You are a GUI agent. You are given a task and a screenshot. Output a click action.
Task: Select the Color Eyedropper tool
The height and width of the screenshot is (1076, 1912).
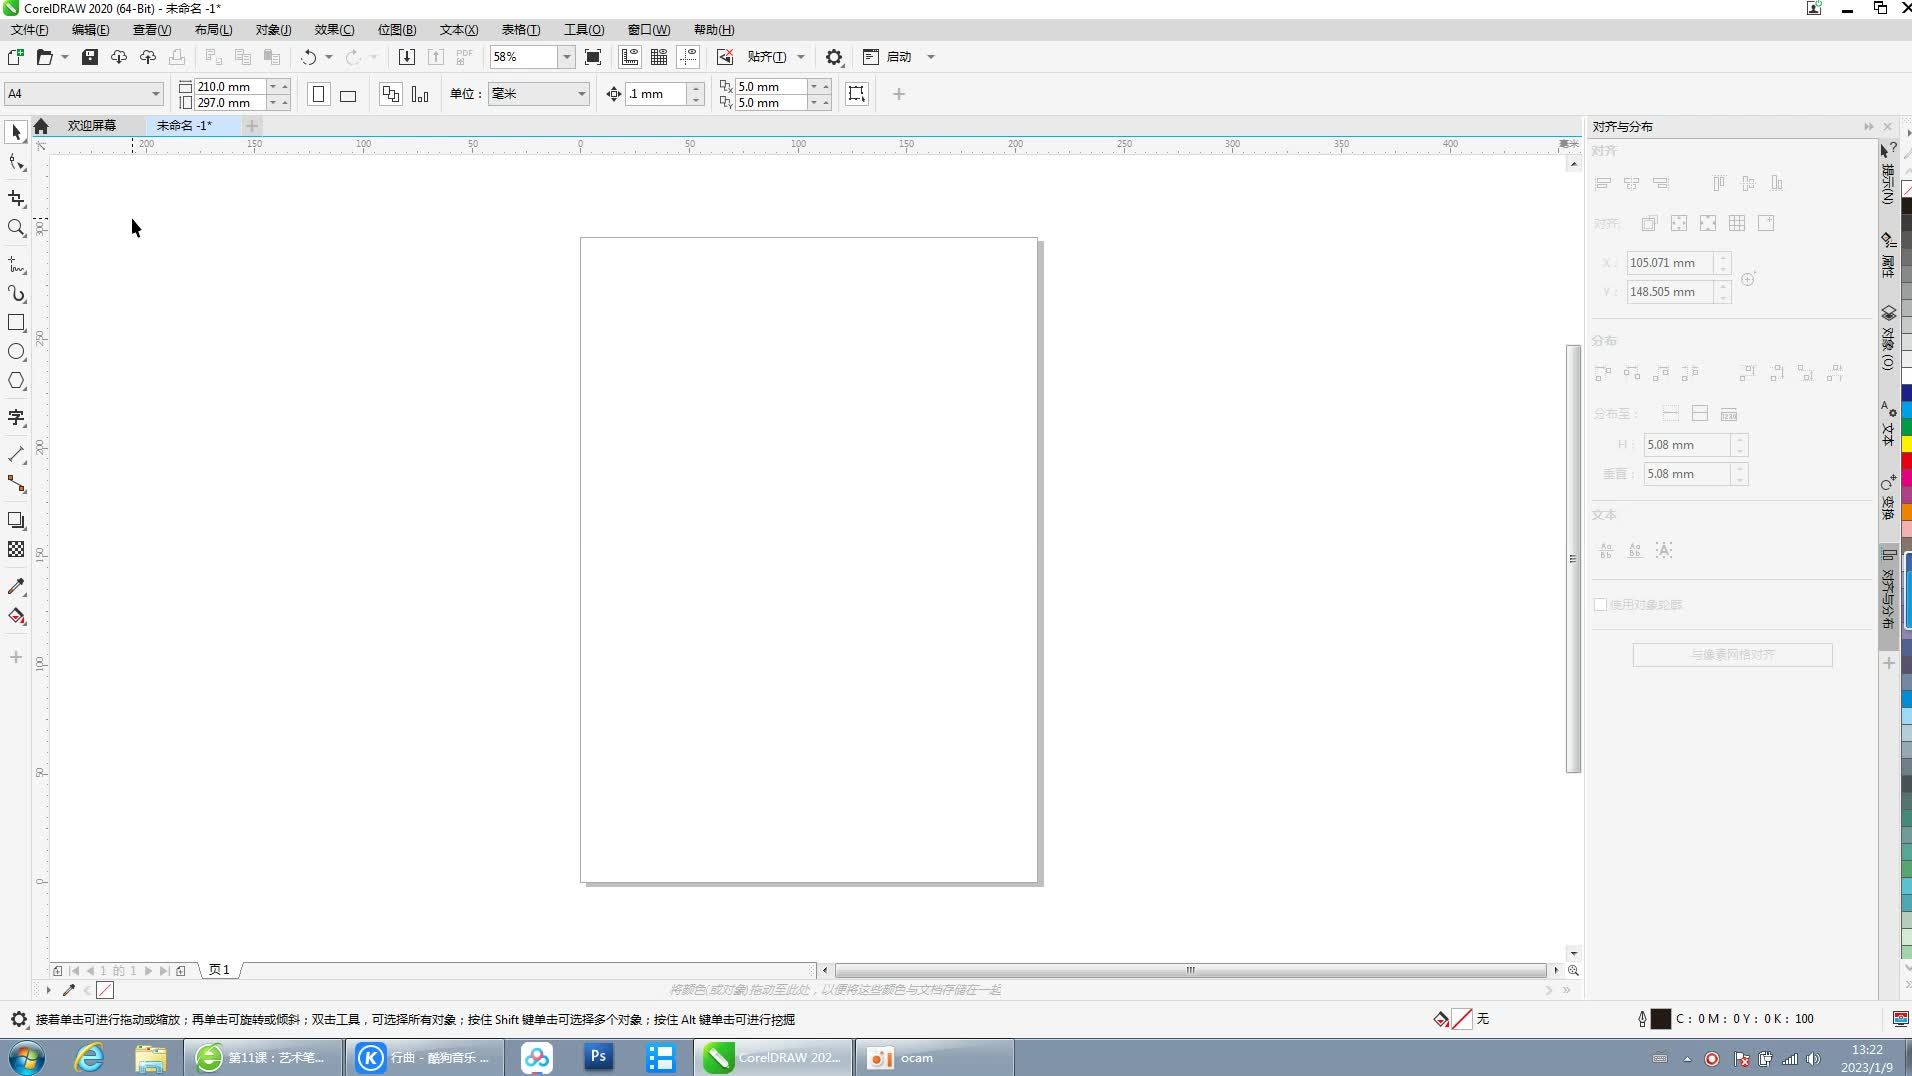[15, 586]
